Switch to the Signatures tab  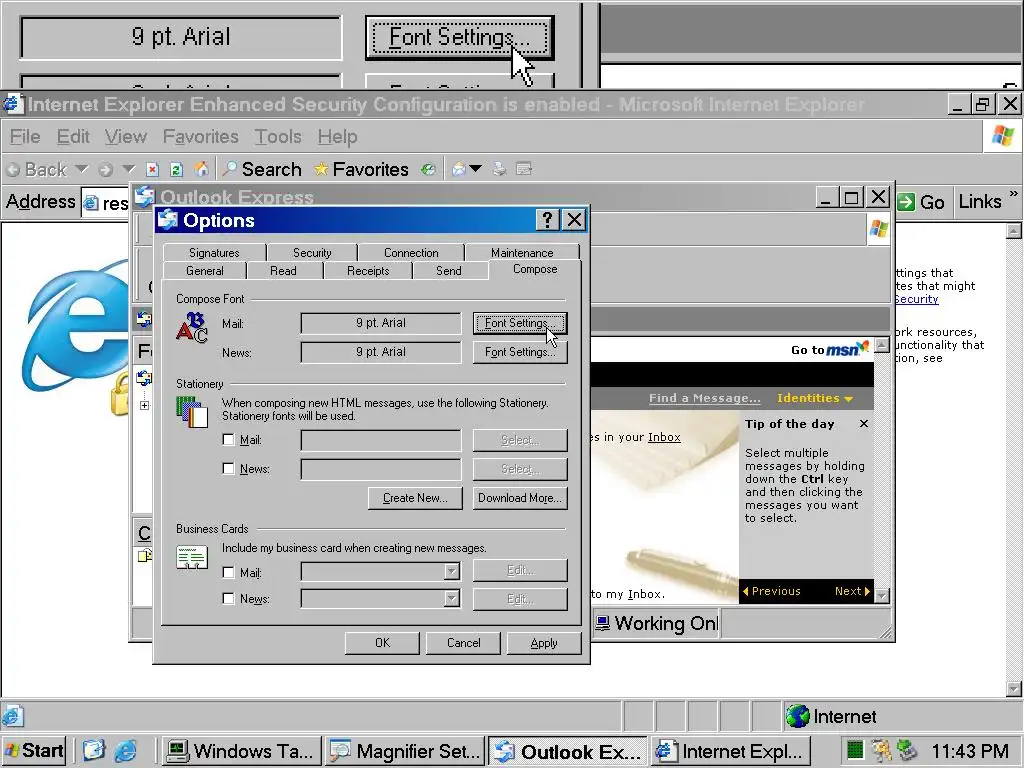click(x=214, y=252)
